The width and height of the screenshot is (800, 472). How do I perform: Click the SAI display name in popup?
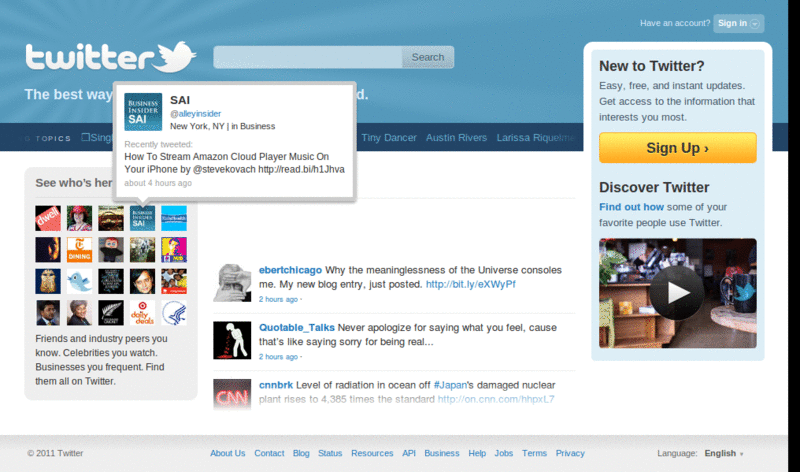pos(180,100)
